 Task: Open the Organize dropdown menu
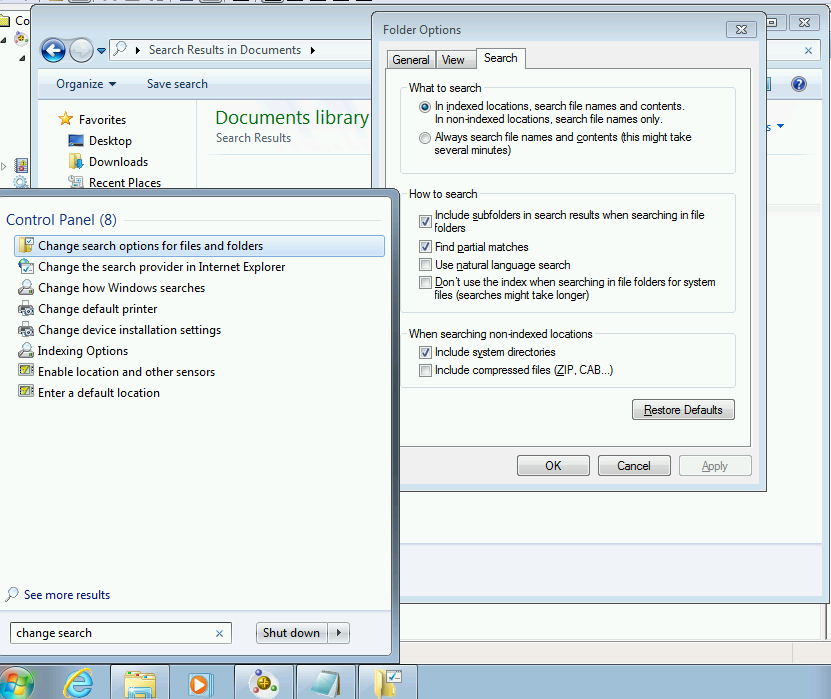point(86,84)
